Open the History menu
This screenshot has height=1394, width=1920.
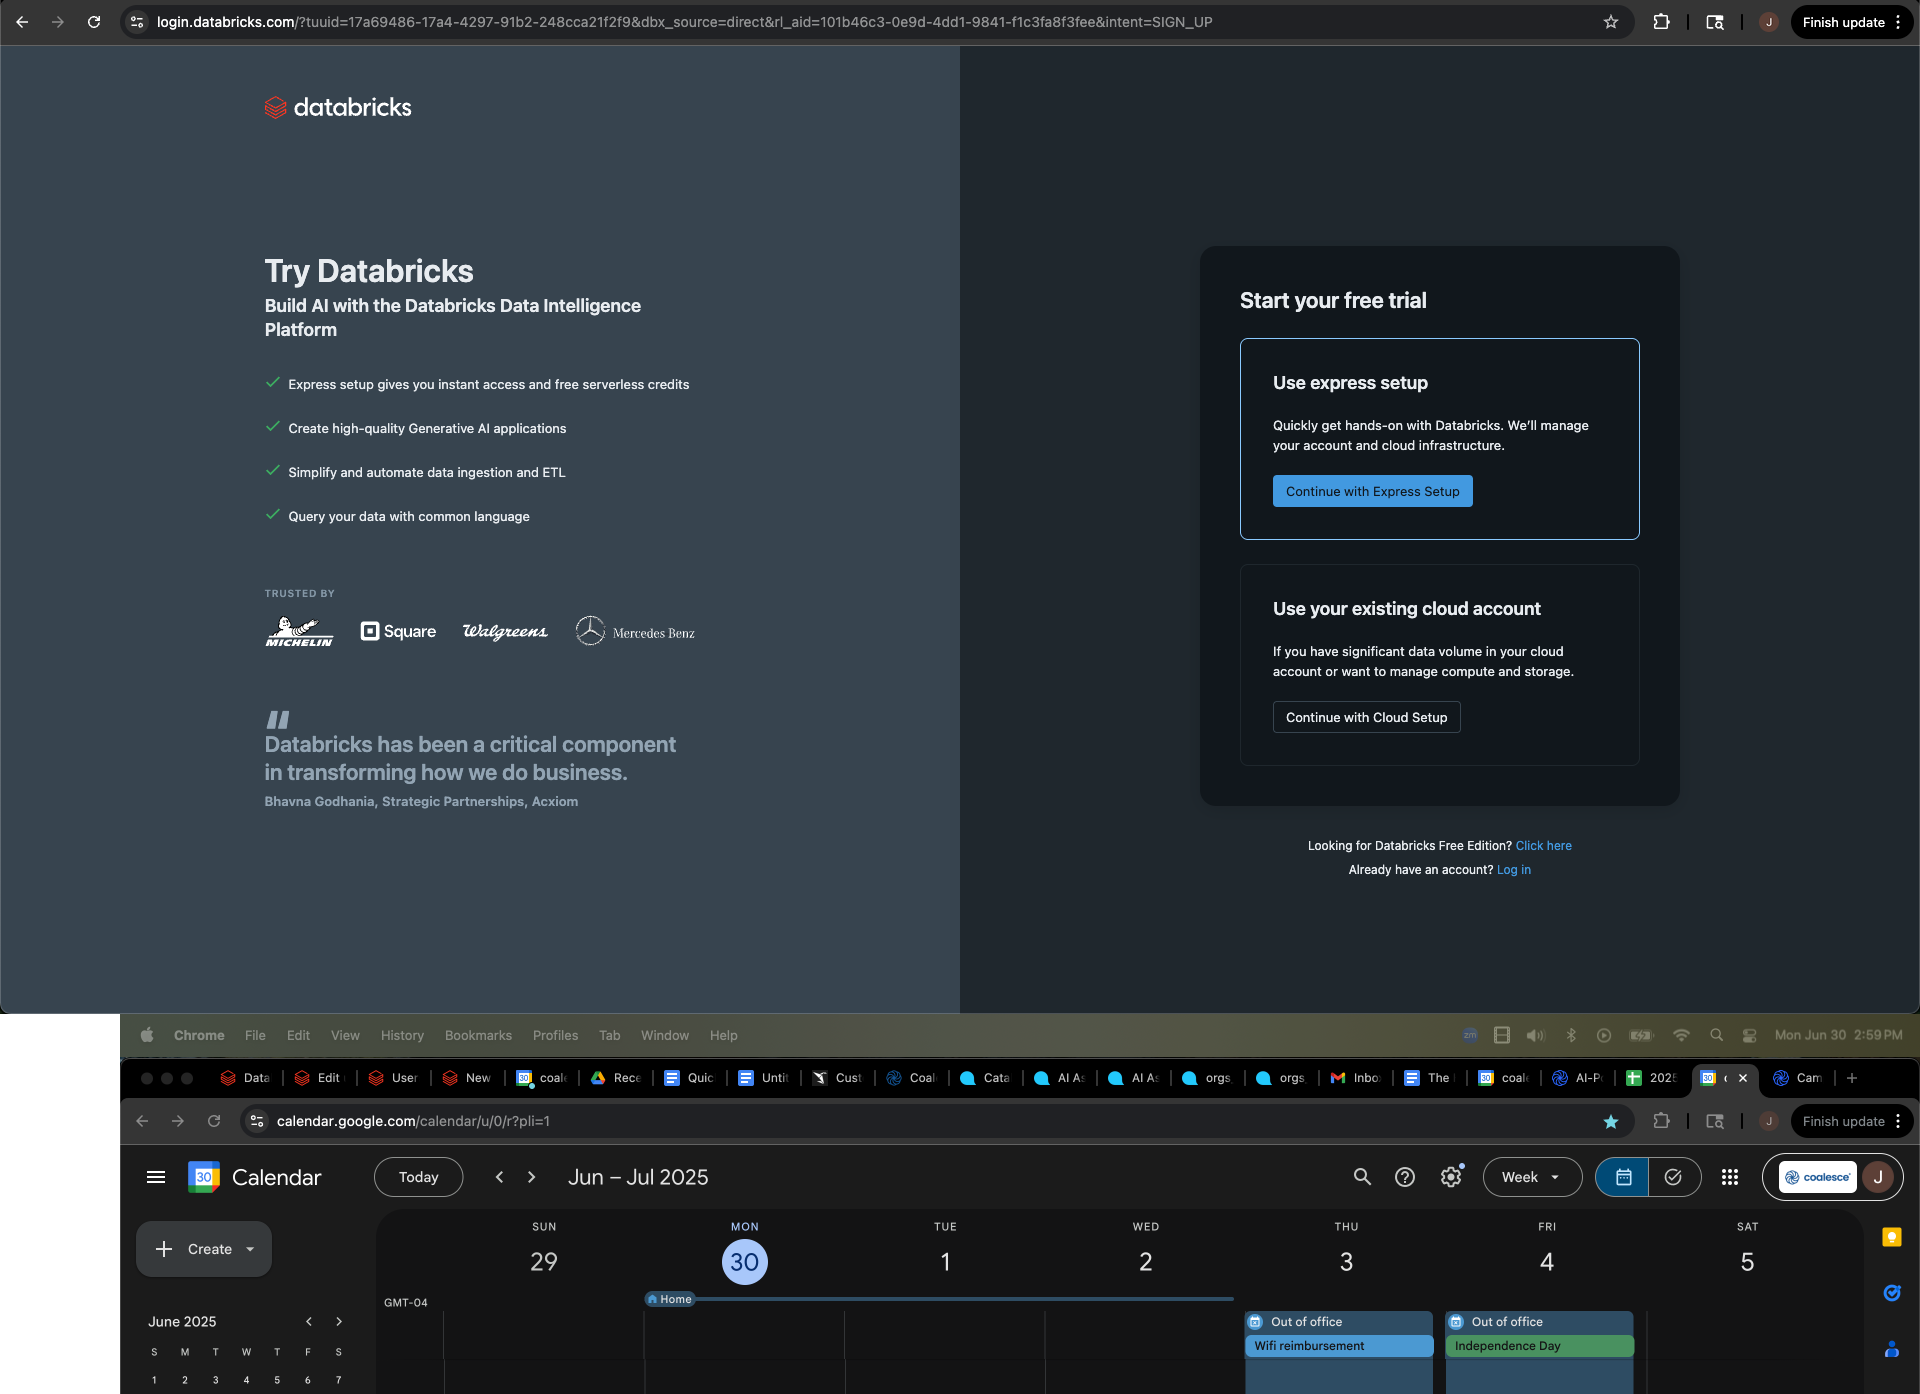pos(402,1035)
